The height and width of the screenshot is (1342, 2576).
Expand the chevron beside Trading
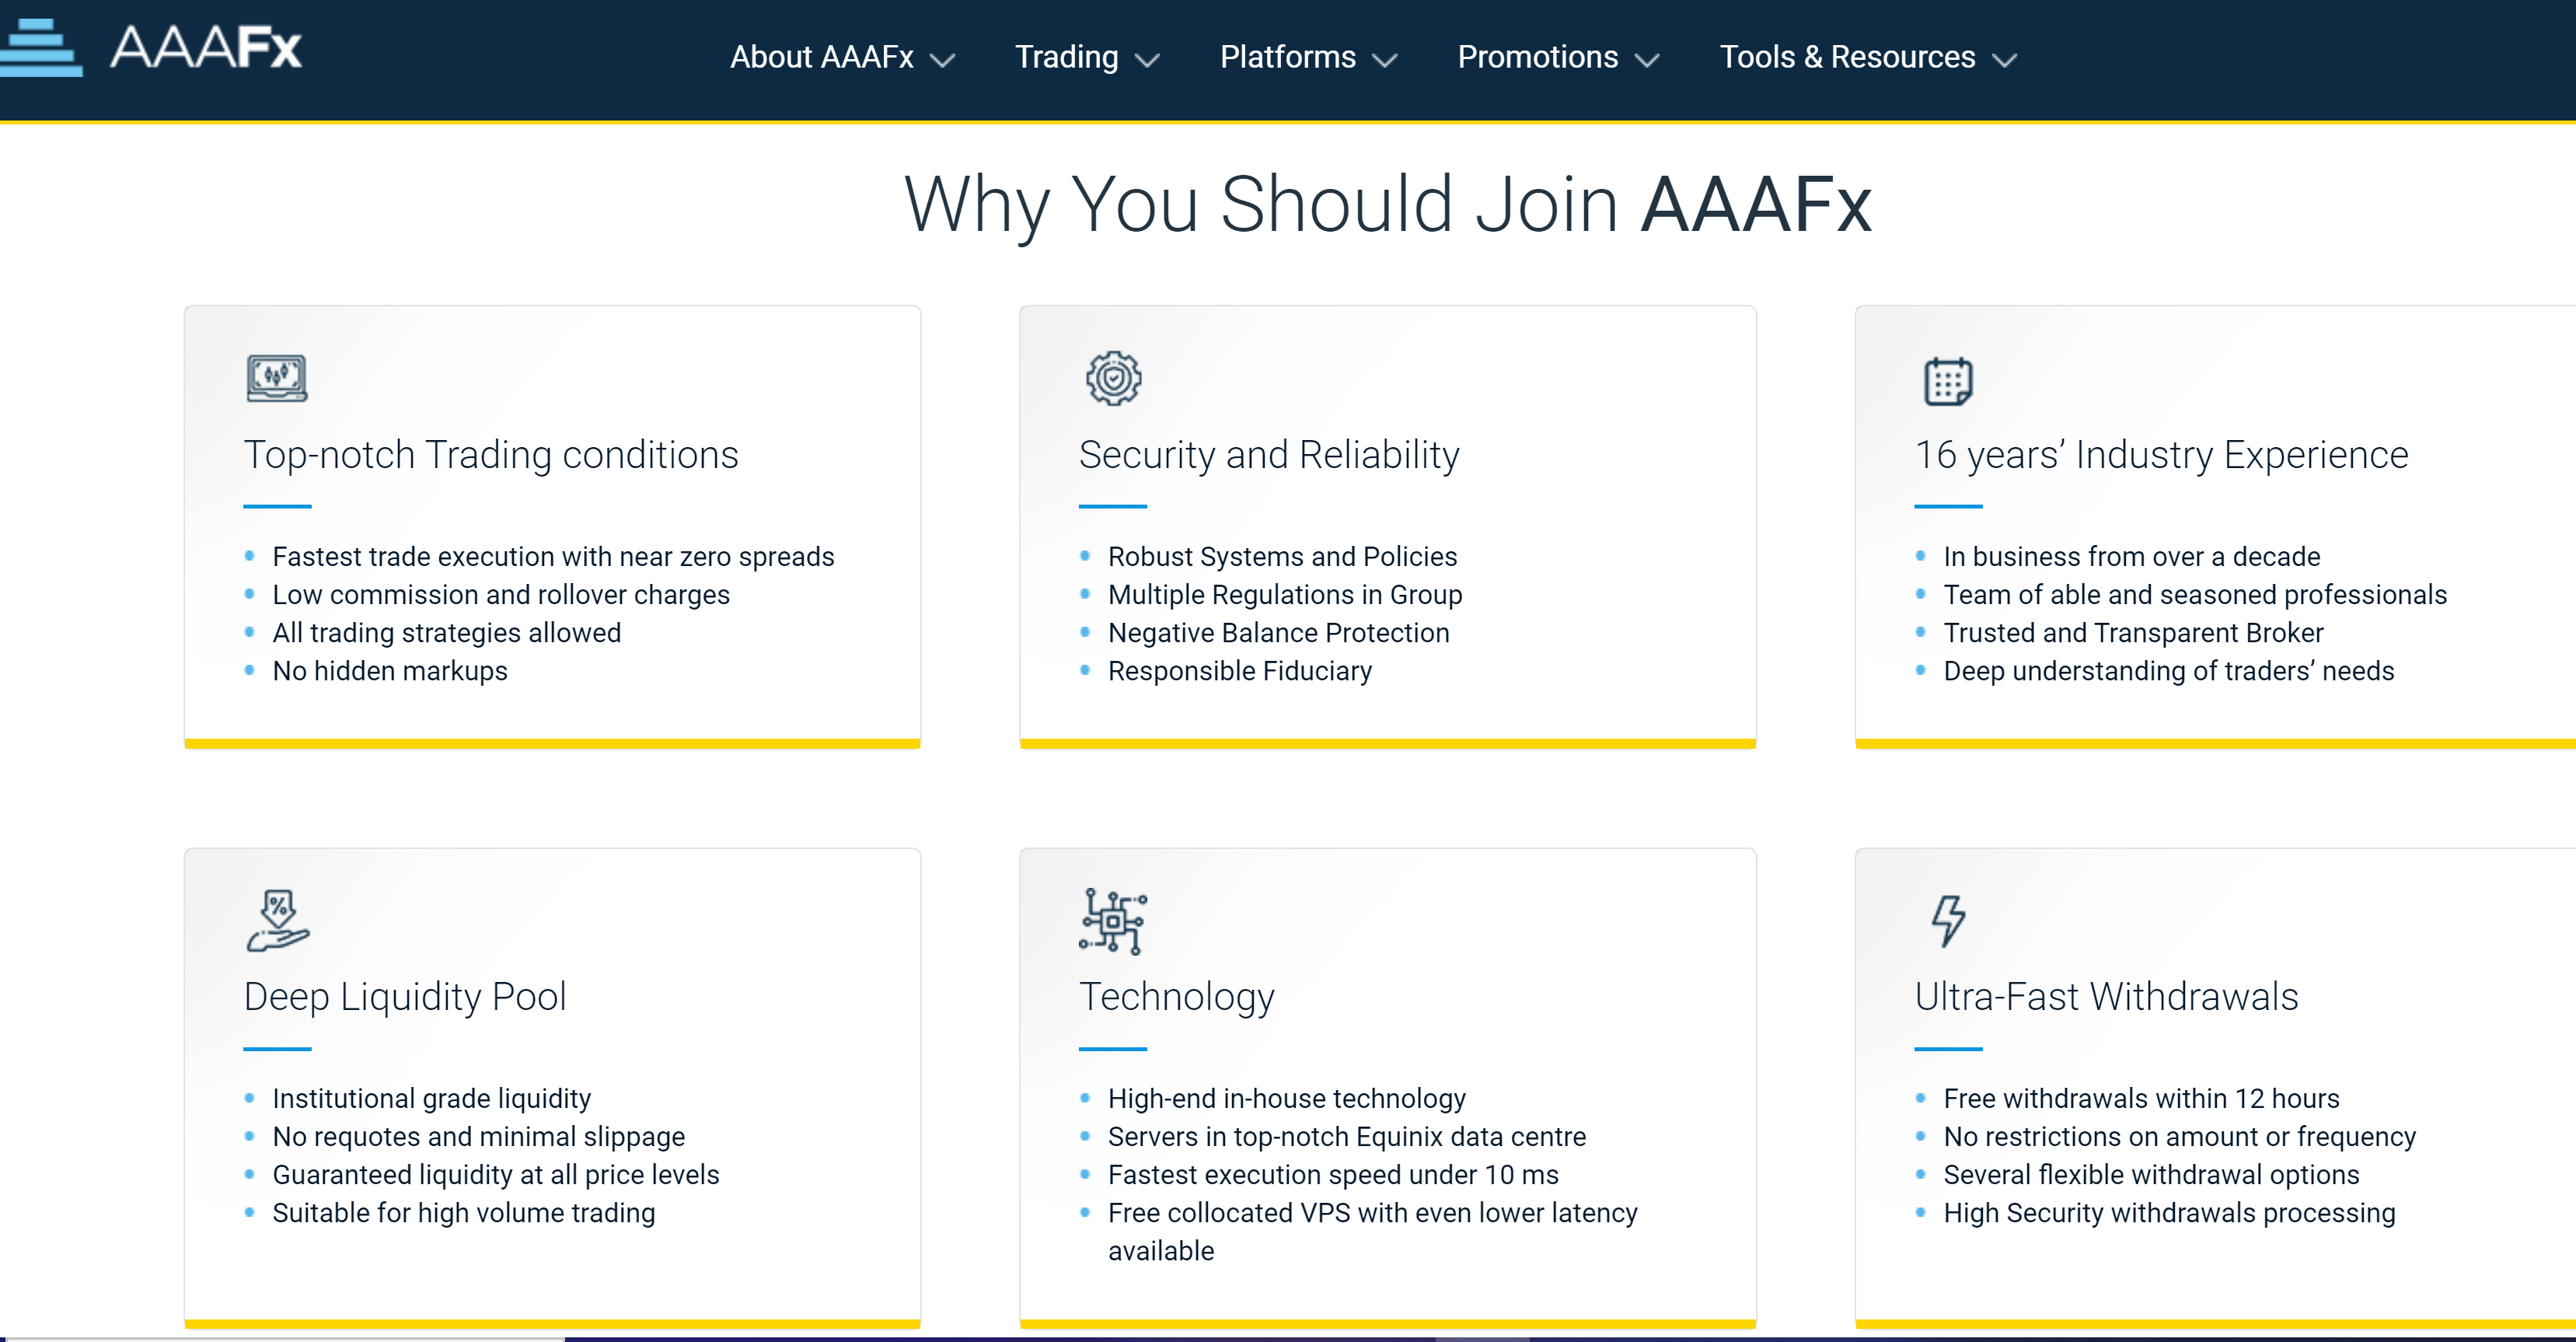point(1147,60)
